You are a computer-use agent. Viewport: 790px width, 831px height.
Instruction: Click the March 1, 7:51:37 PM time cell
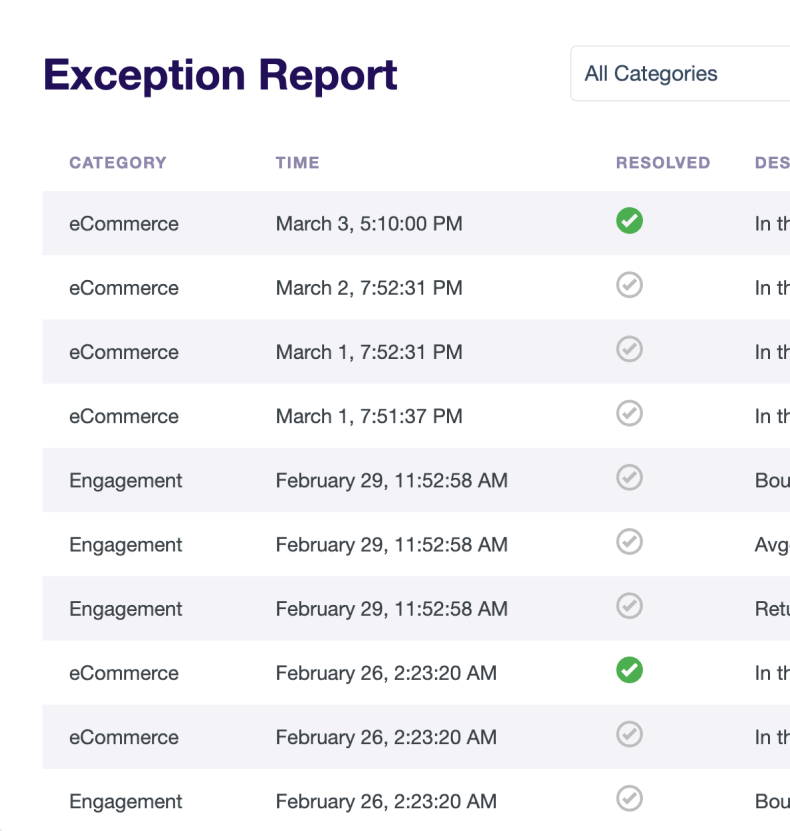click(x=369, y=417)
